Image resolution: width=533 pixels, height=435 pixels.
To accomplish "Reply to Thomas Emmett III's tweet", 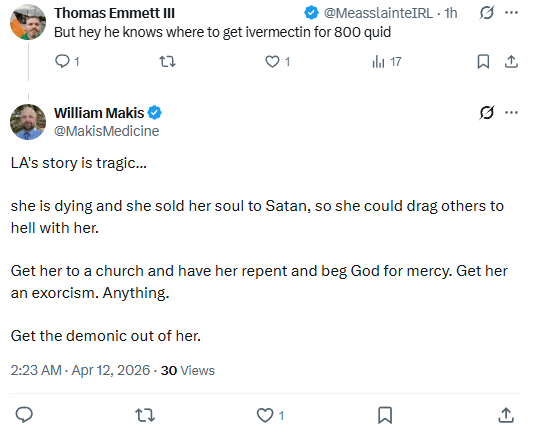I will click(63, 62).
